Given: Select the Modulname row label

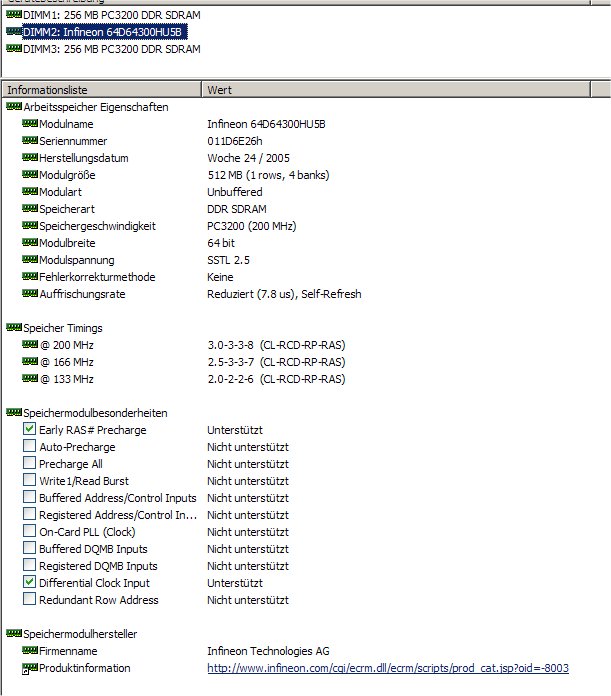Looking at the screenshot, I should [66, 124].
